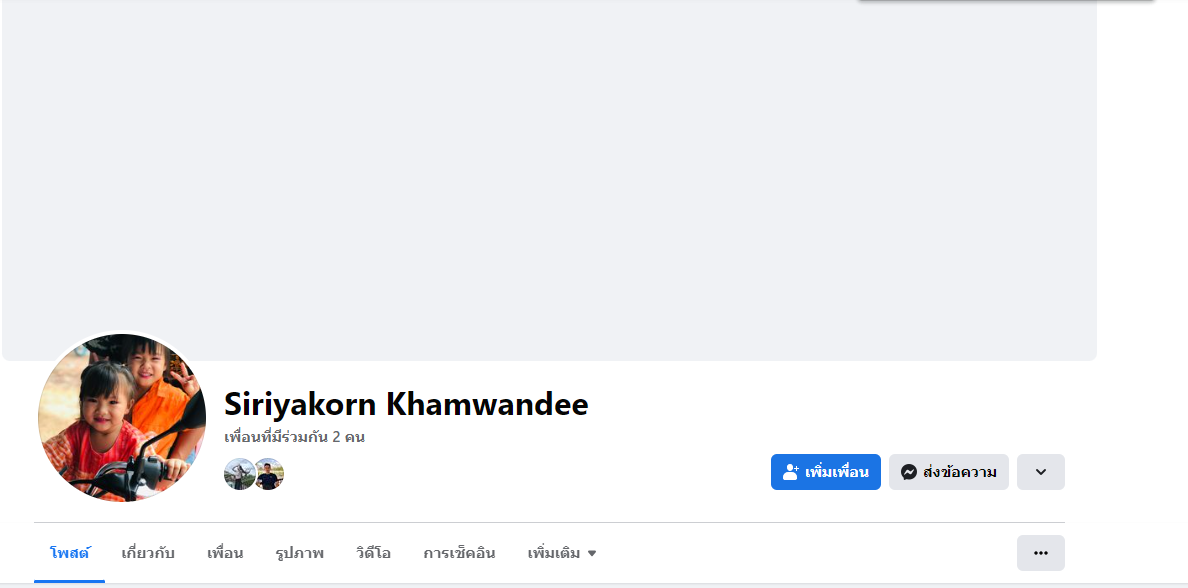Open Siriyakorn's circular profile picture
1188x588 pixels.
[122, 418]
